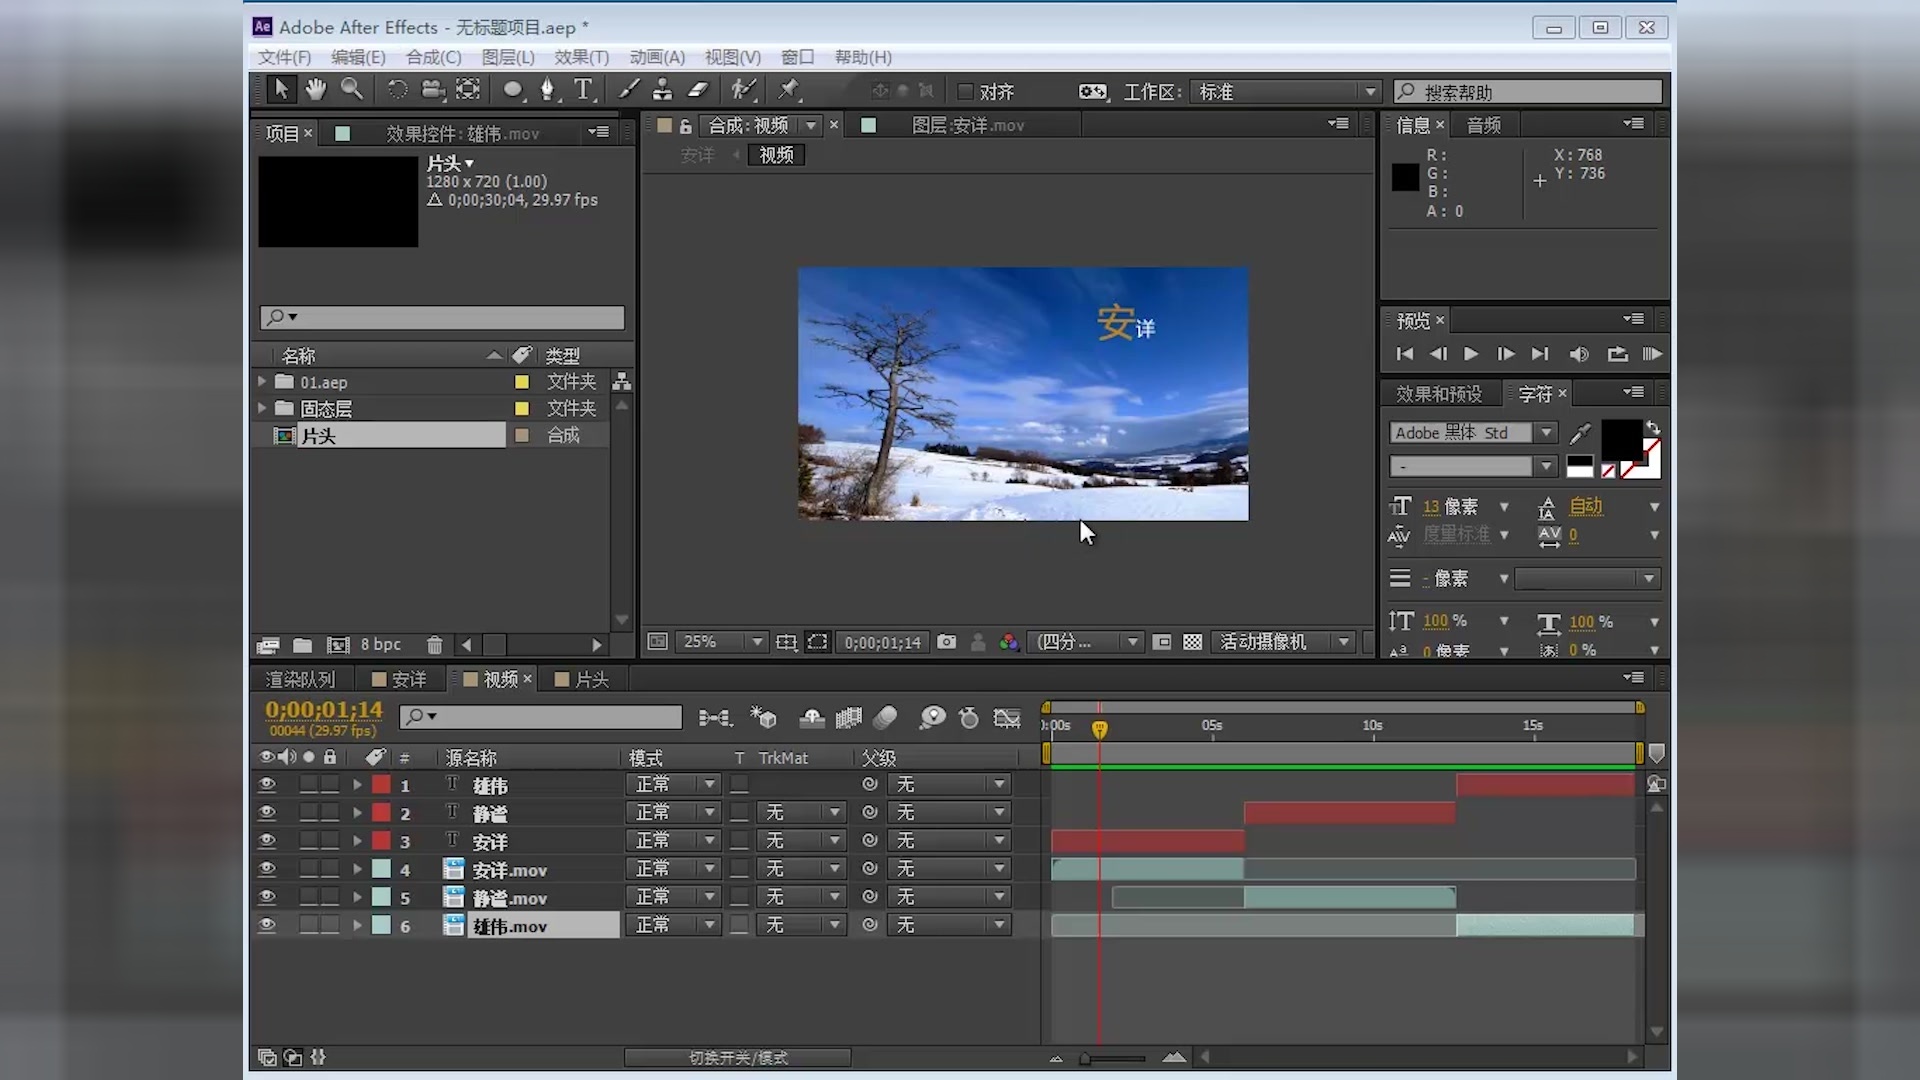Click the show channel RGB icon
The width and height of the screenshot is (1920, 1080).
(1009, 642)
